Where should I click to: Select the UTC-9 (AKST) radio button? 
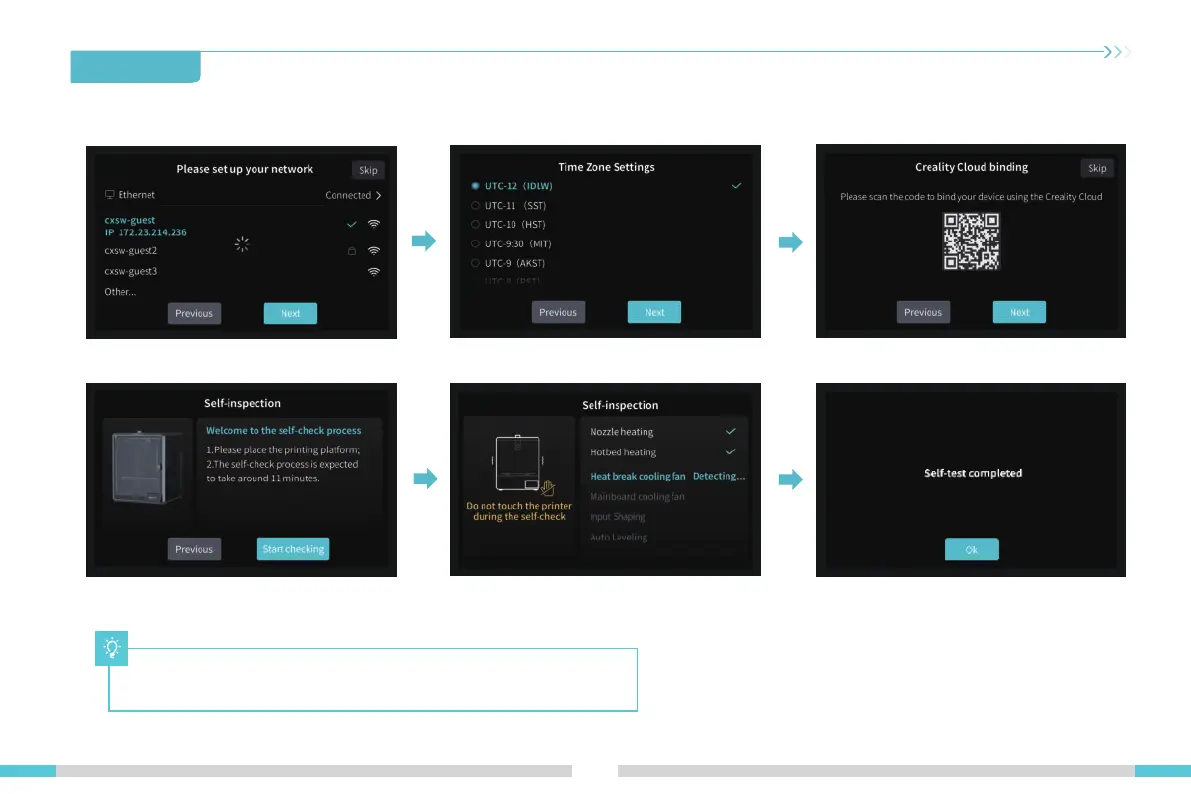click(x=475, y=263)
